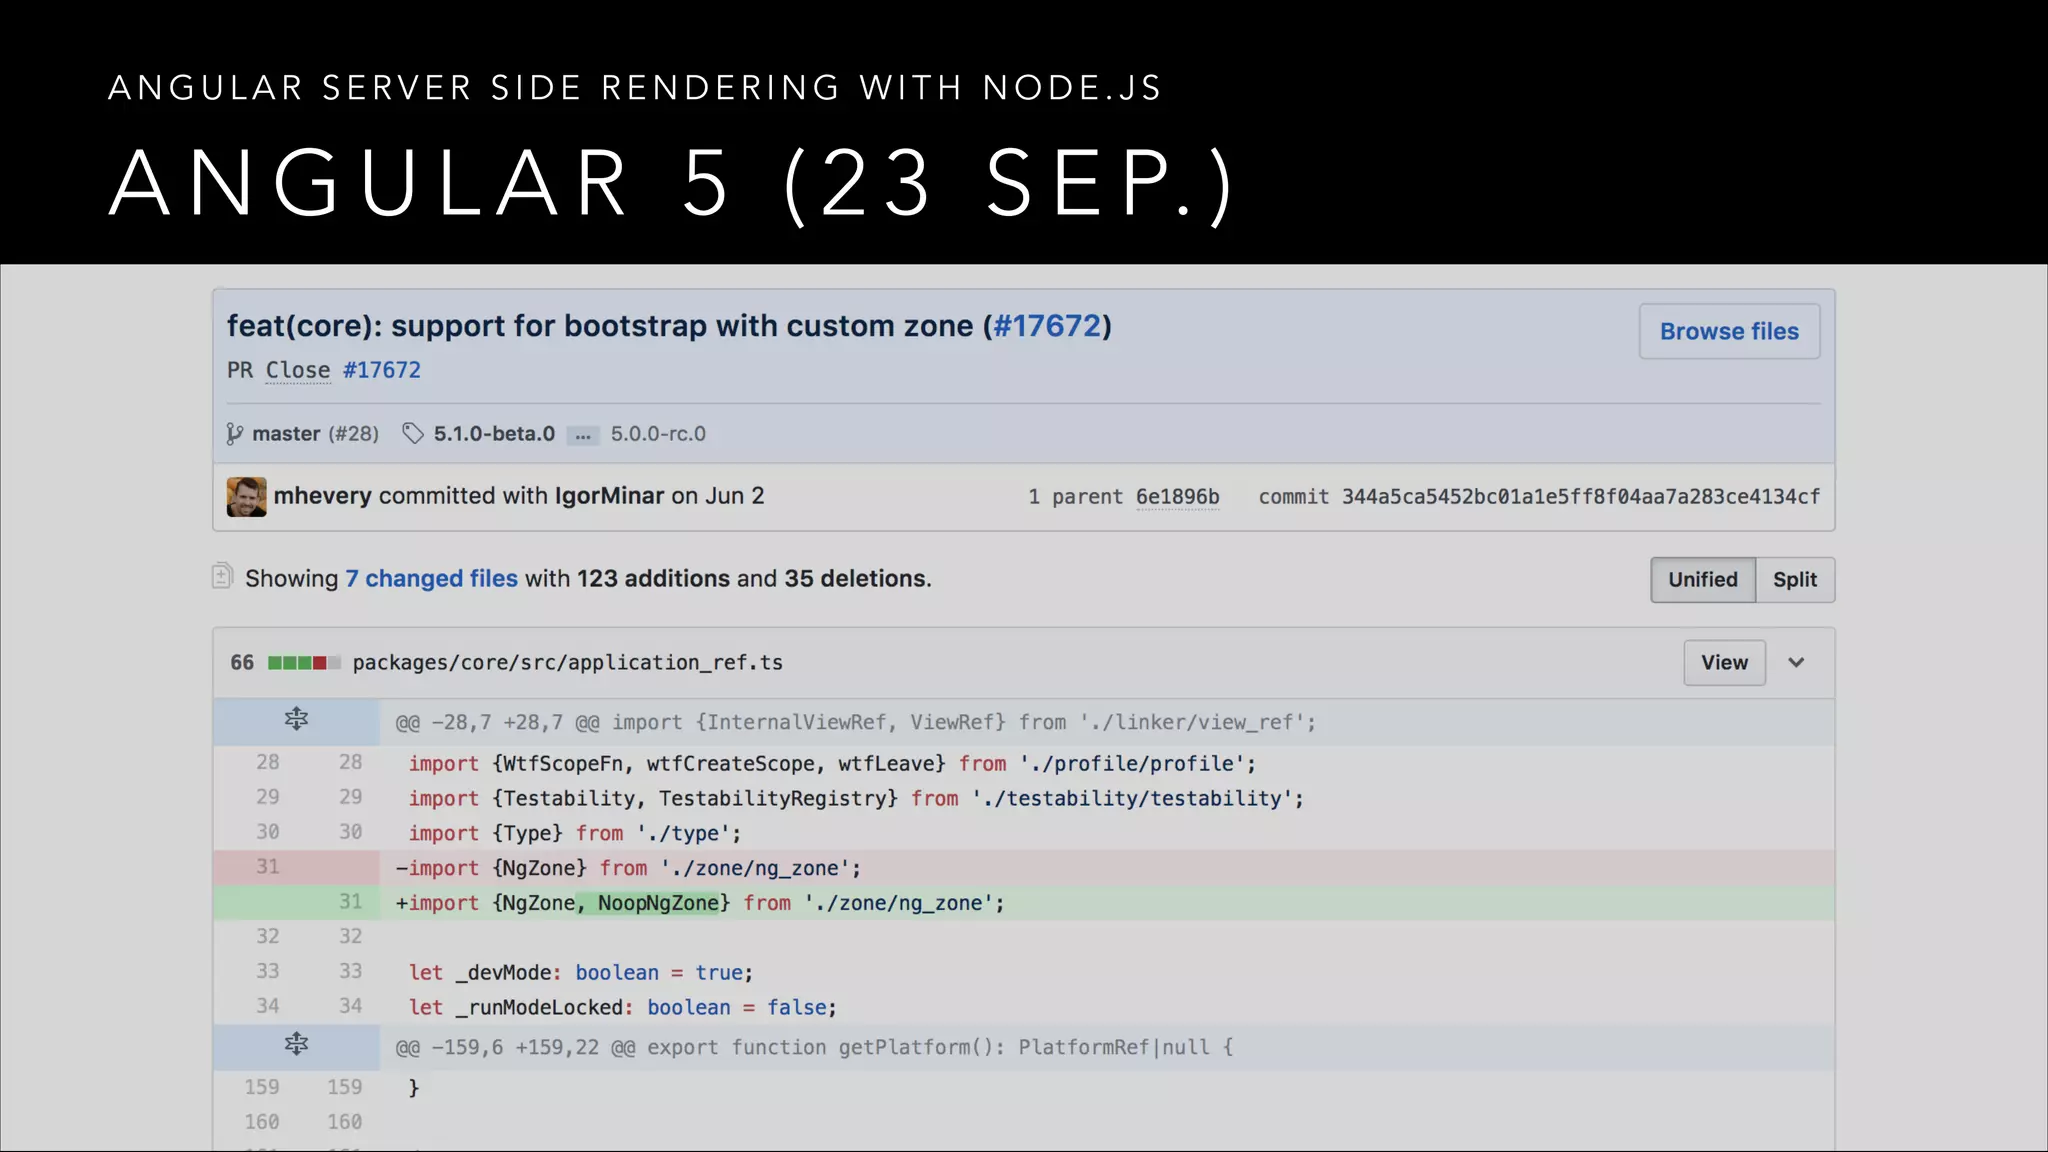The height and width of the screenshot is (1152, 2048).
Task: Switch to Unified diff view
Action: [1703, 580]
